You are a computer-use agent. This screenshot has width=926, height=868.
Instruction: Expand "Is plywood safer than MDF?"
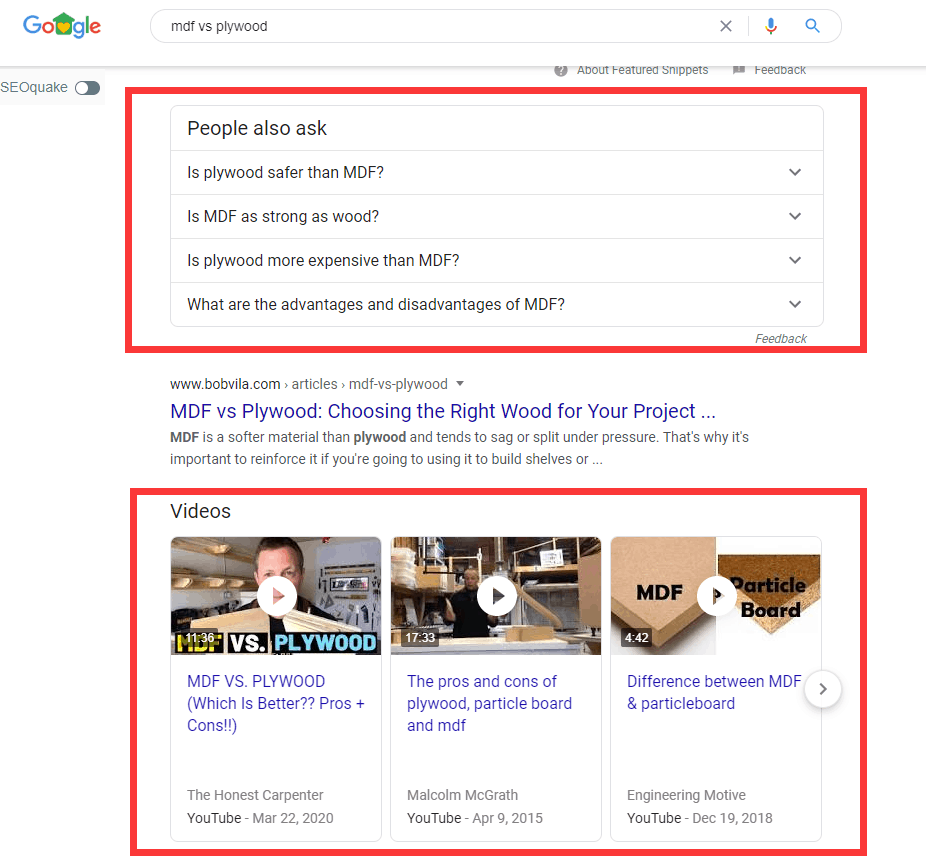click(x=497, y=172)
